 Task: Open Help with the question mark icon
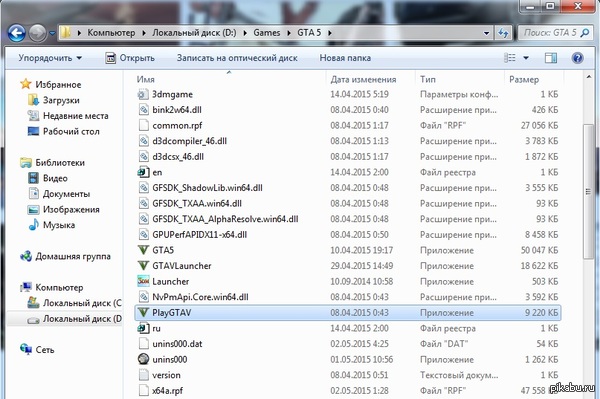click(577, 58)
